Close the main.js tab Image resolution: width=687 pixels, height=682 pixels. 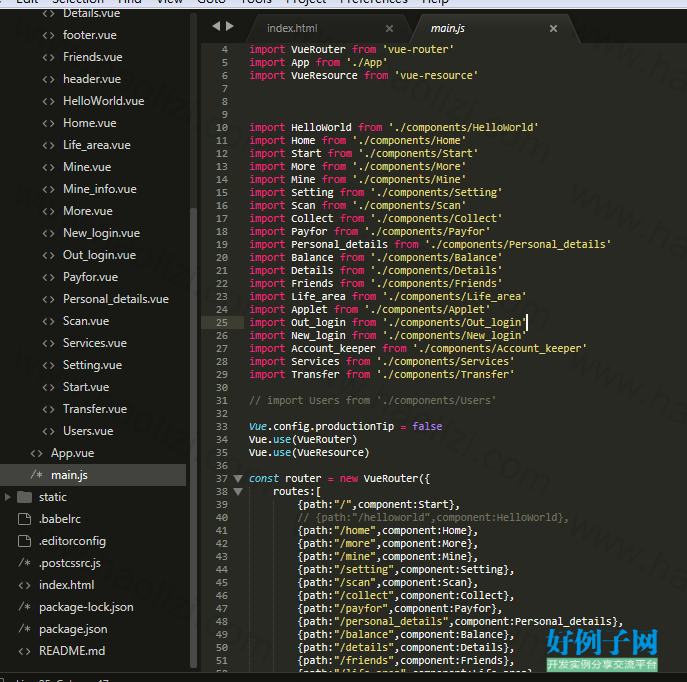tap(553, 29)
